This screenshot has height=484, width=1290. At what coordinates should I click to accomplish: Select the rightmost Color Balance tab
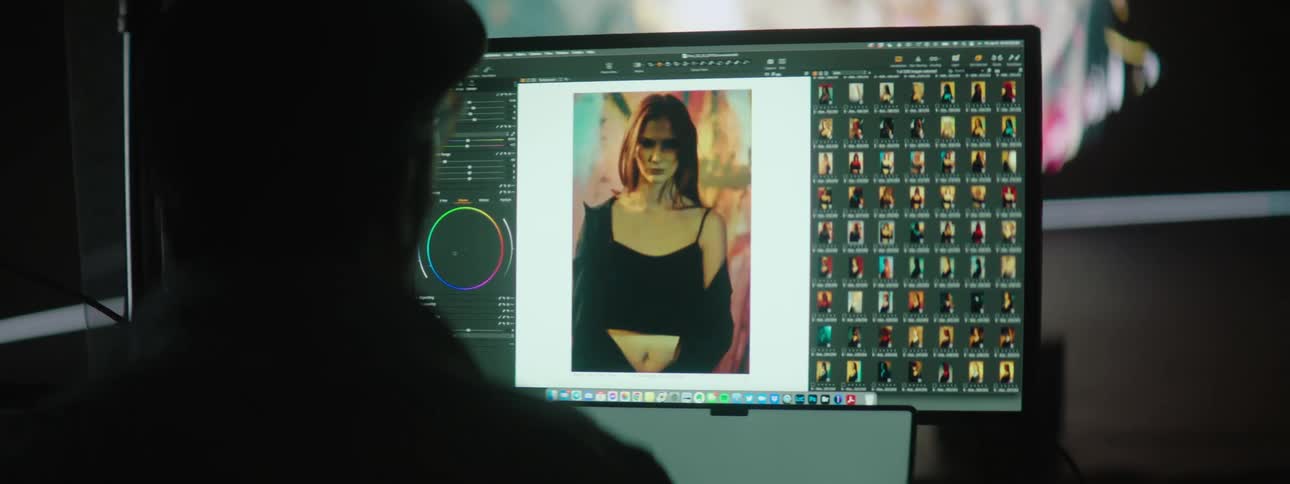[505, 200]
